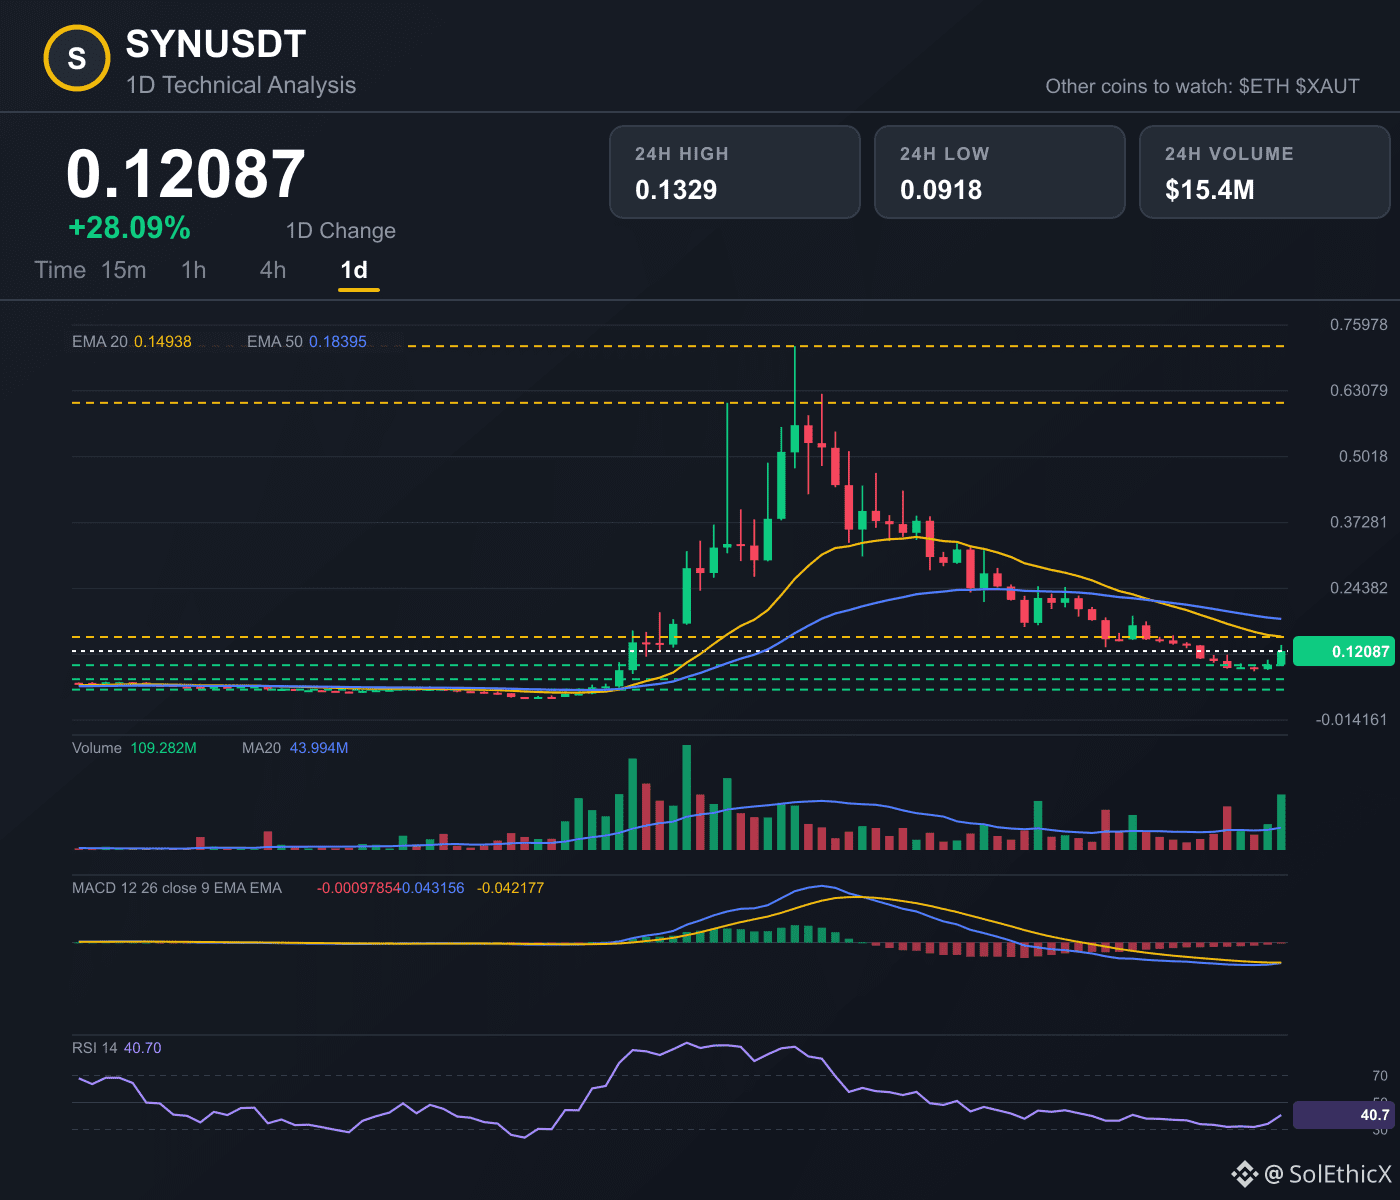Viewport: 1400px width, 1200px height.
Task: Click the EMA 50 value "0.18395"
Action: 338,342
